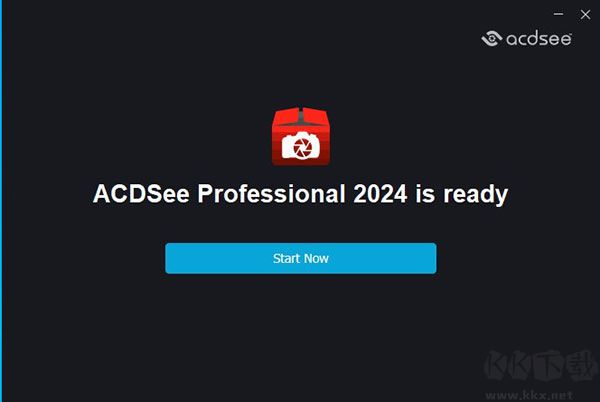This screenshot has width=600, height=402.
Task: Click the white camera symbol
Action: [301, 146]
